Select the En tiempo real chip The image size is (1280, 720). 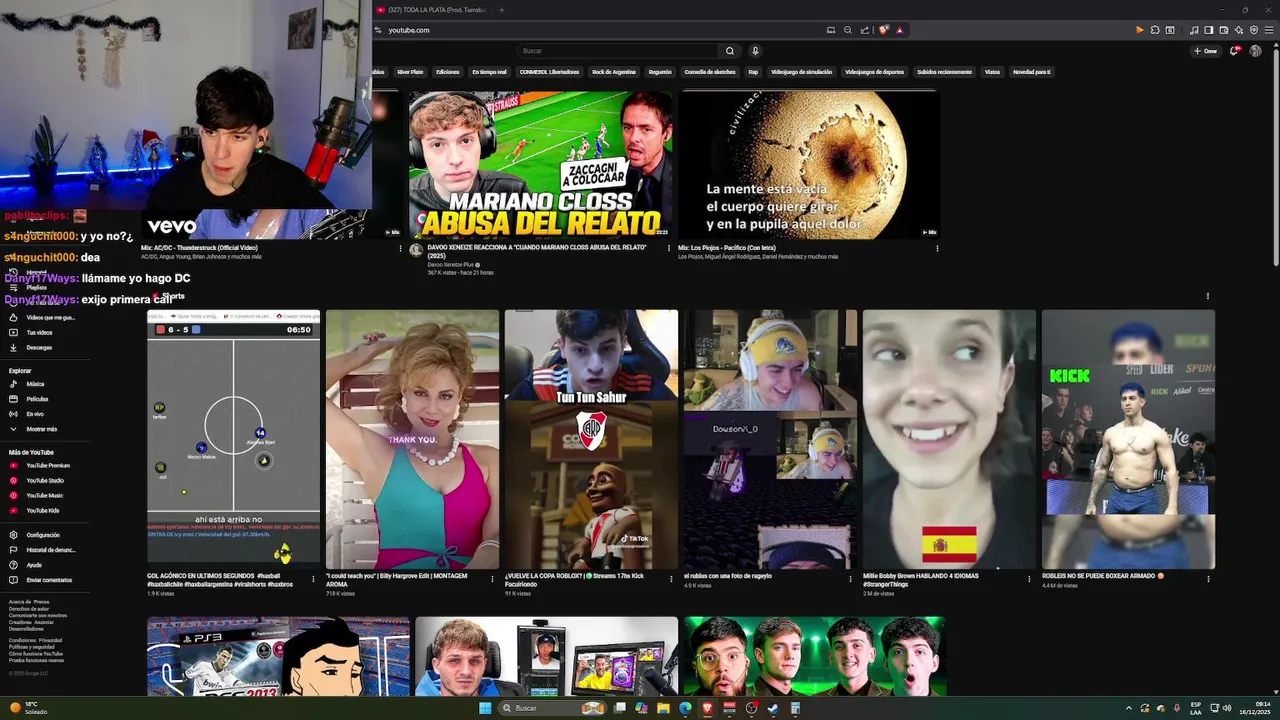coord(490,72)
